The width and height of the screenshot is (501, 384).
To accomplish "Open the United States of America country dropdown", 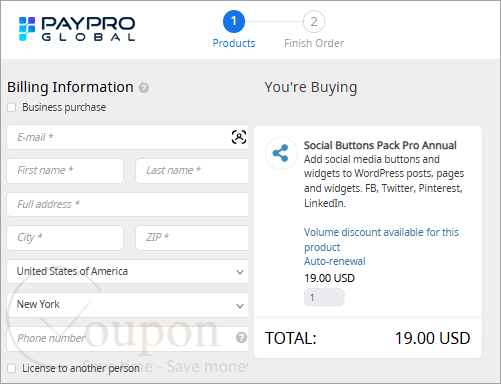I will (128, 272).
